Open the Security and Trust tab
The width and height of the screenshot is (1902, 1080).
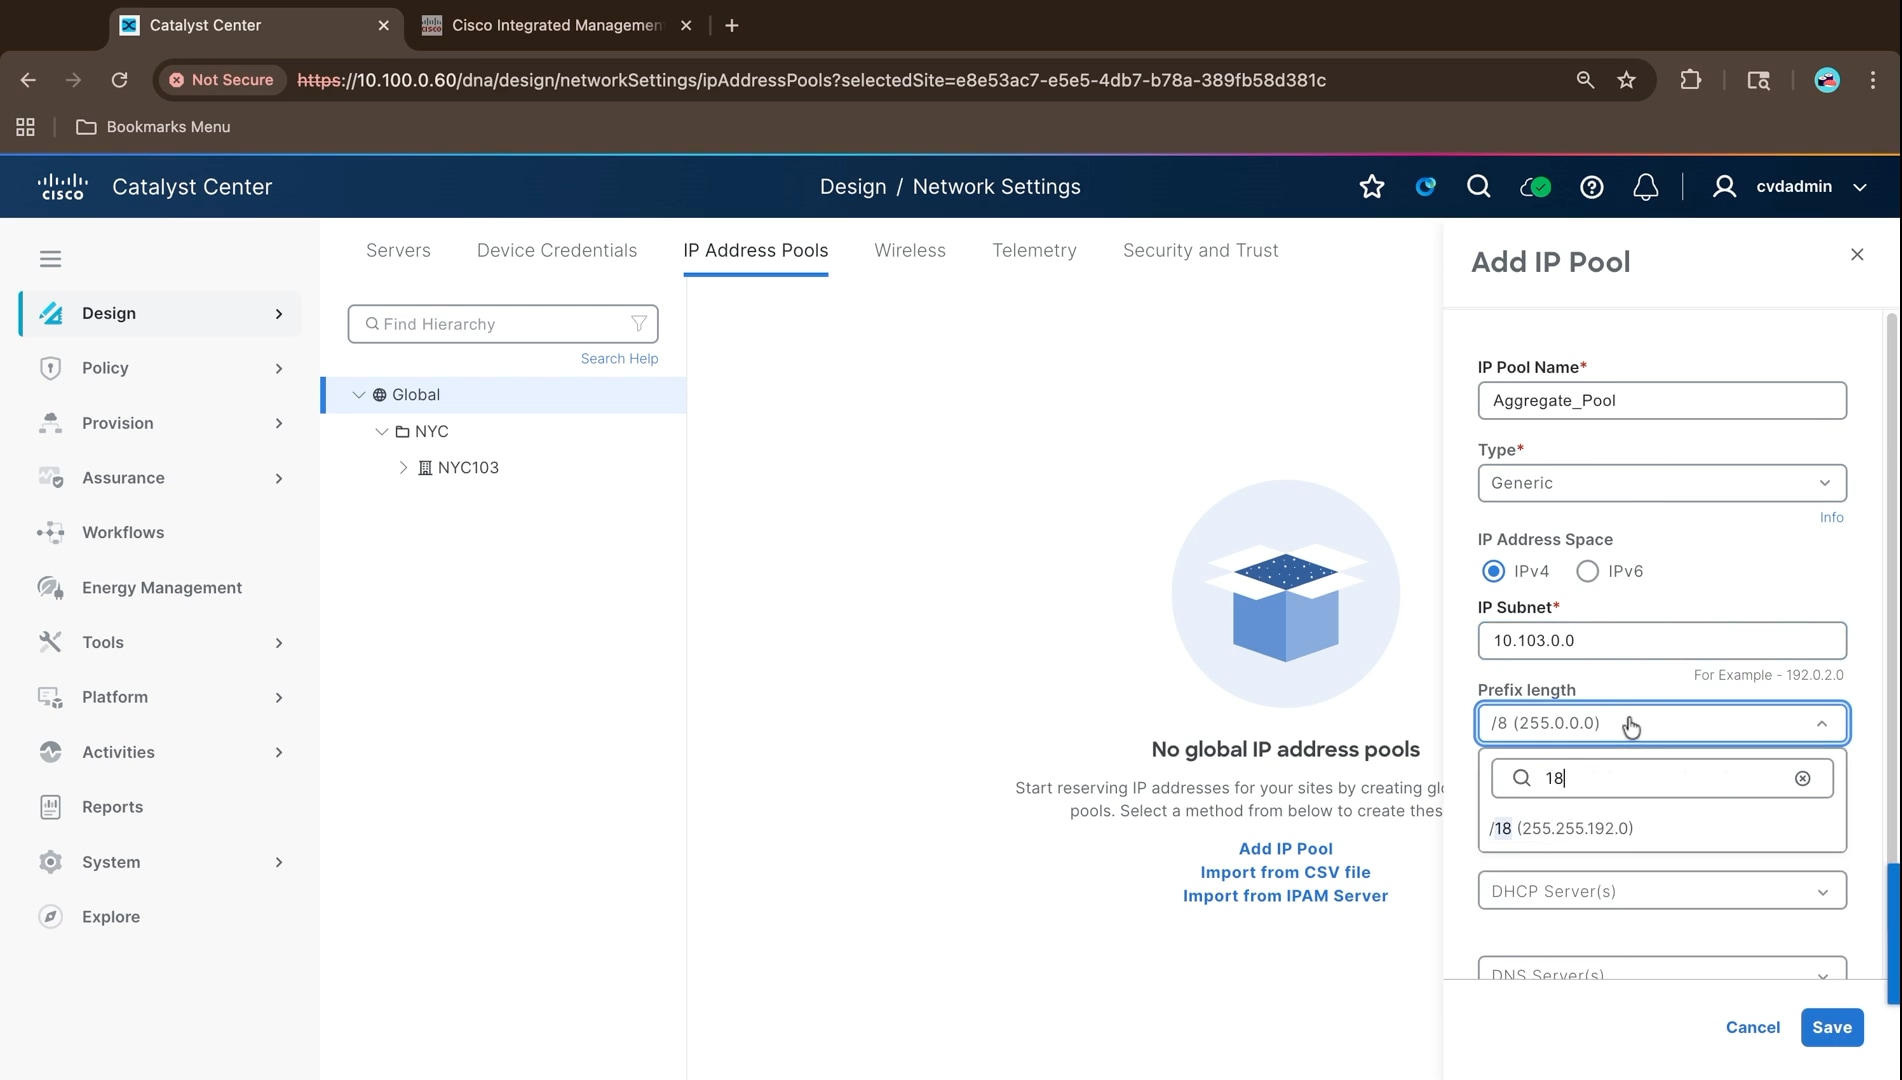[x=1200, y=251]
